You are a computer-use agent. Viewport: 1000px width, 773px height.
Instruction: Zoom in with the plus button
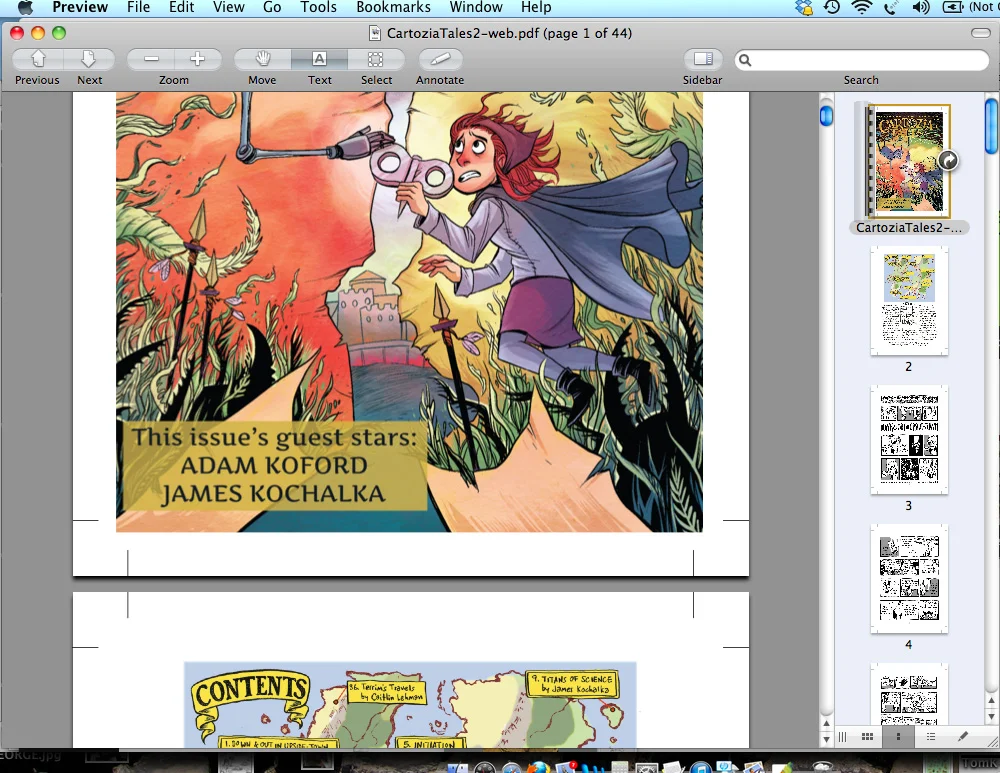click(198, 59)
